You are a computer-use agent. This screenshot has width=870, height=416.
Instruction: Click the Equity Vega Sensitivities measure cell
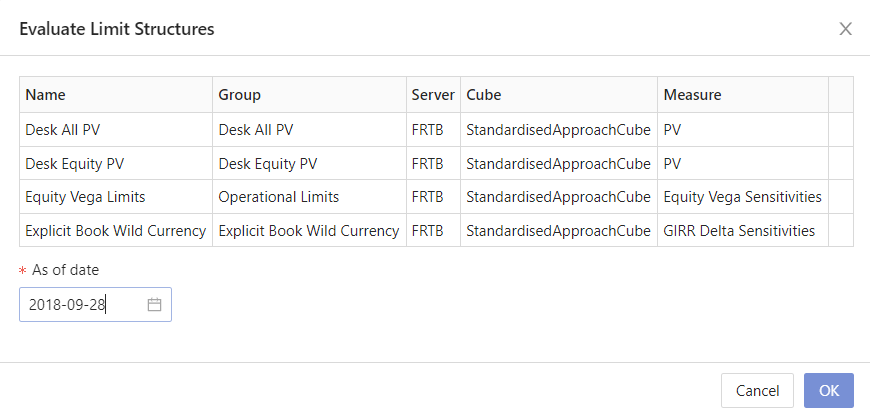point(742,197)
